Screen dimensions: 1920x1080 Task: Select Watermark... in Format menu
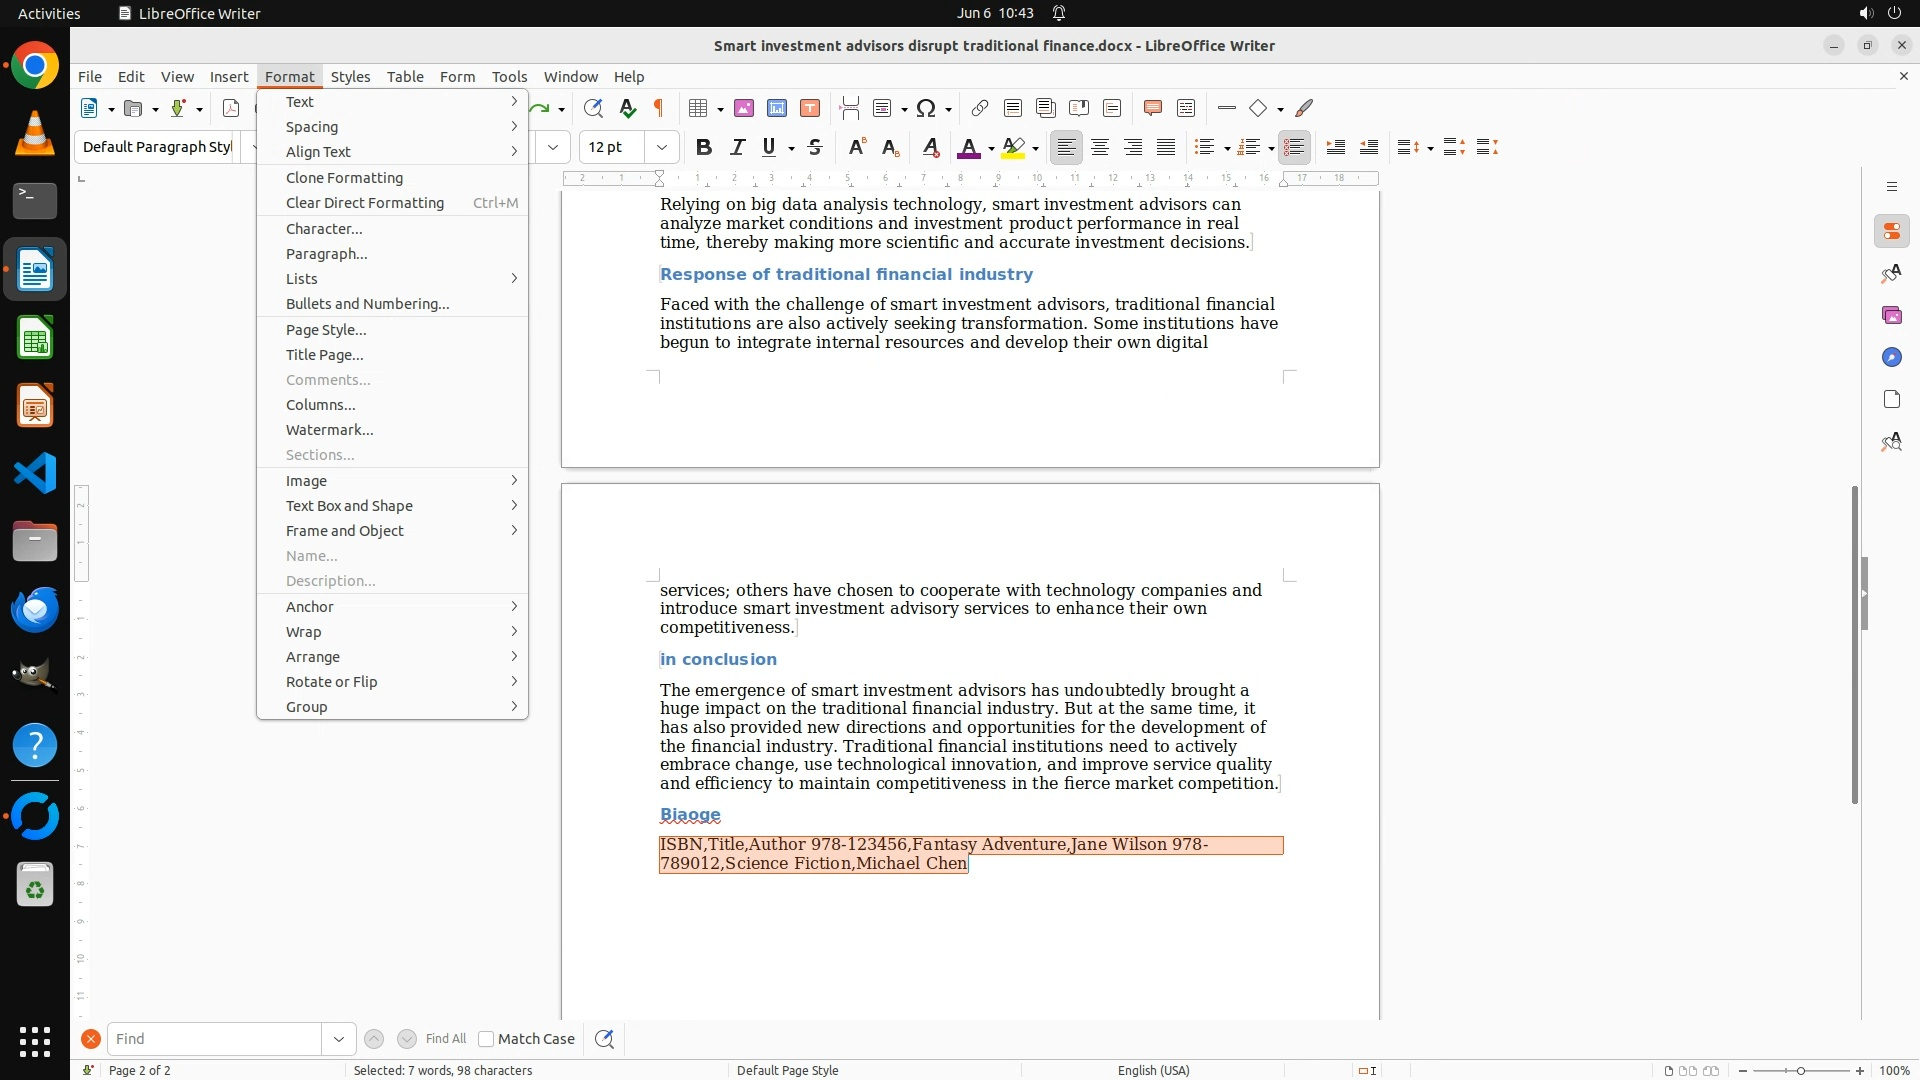pos(329,430)
